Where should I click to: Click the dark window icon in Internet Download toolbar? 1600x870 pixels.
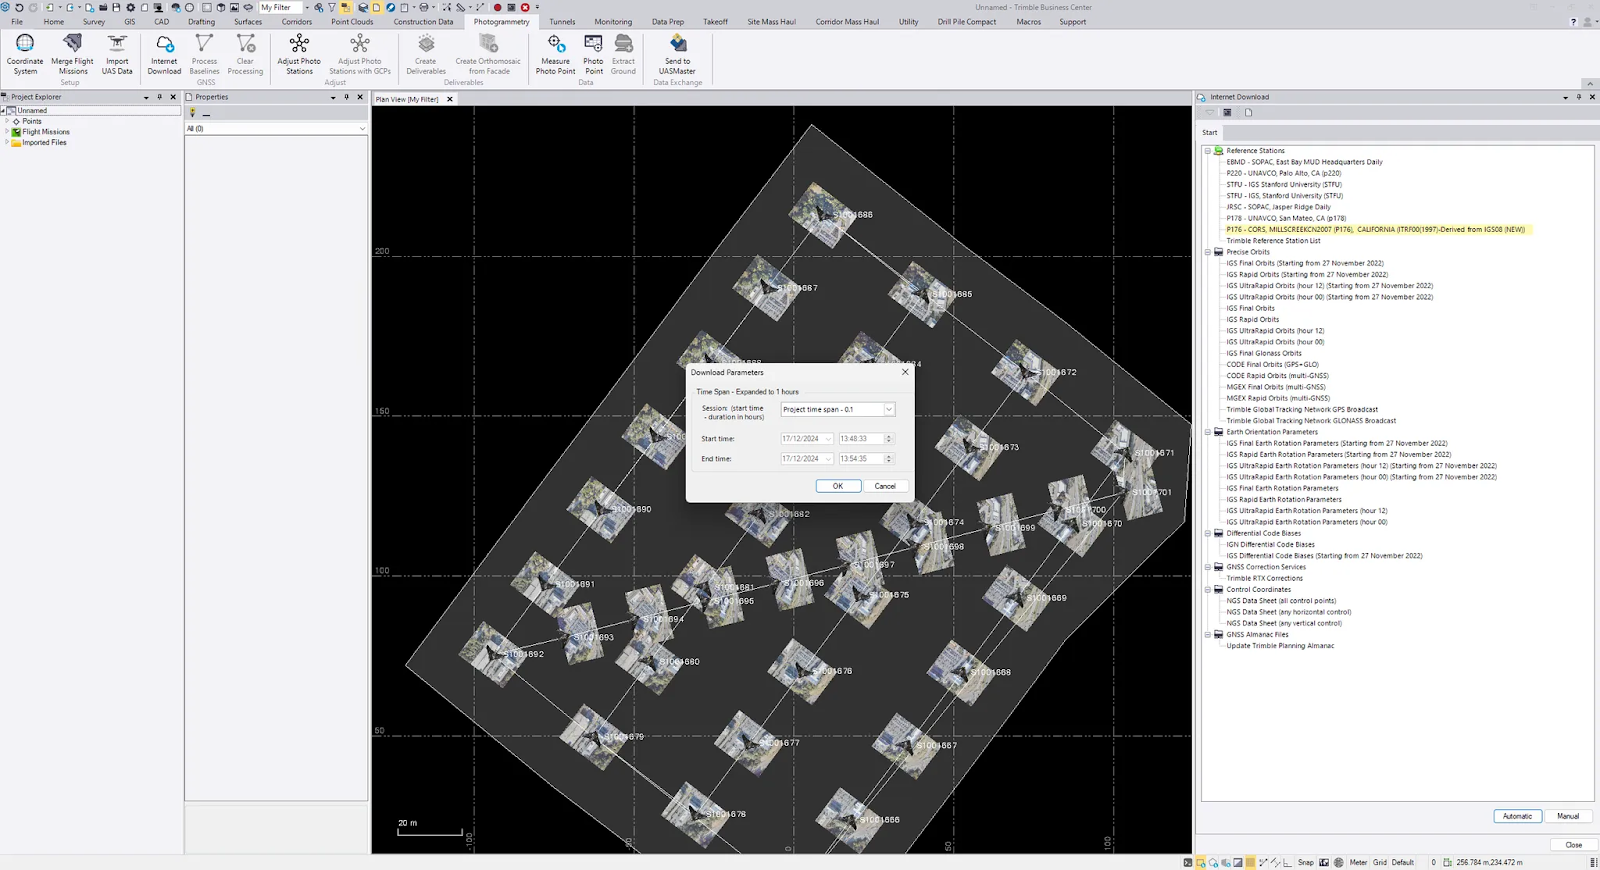(x=1227, y=113)
